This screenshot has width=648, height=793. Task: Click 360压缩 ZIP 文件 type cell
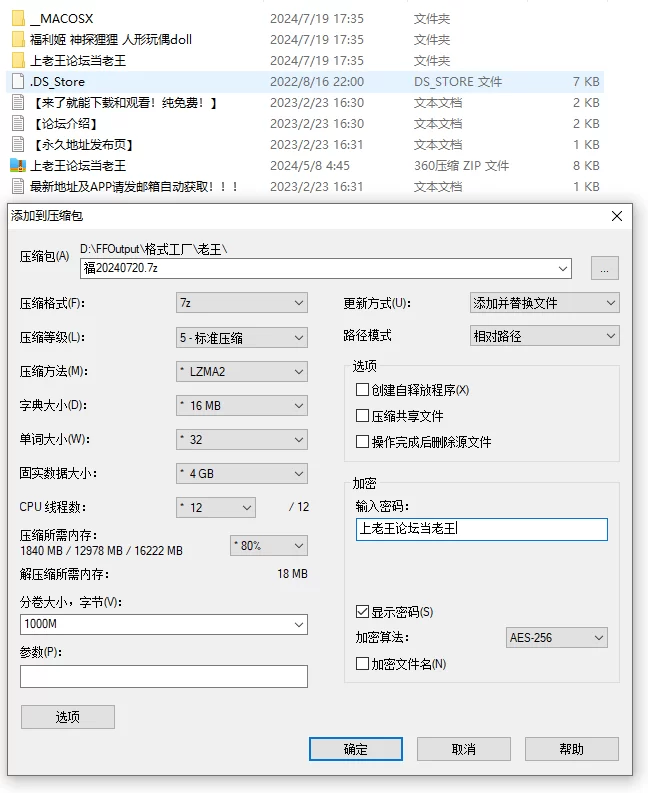pos(461,165)
